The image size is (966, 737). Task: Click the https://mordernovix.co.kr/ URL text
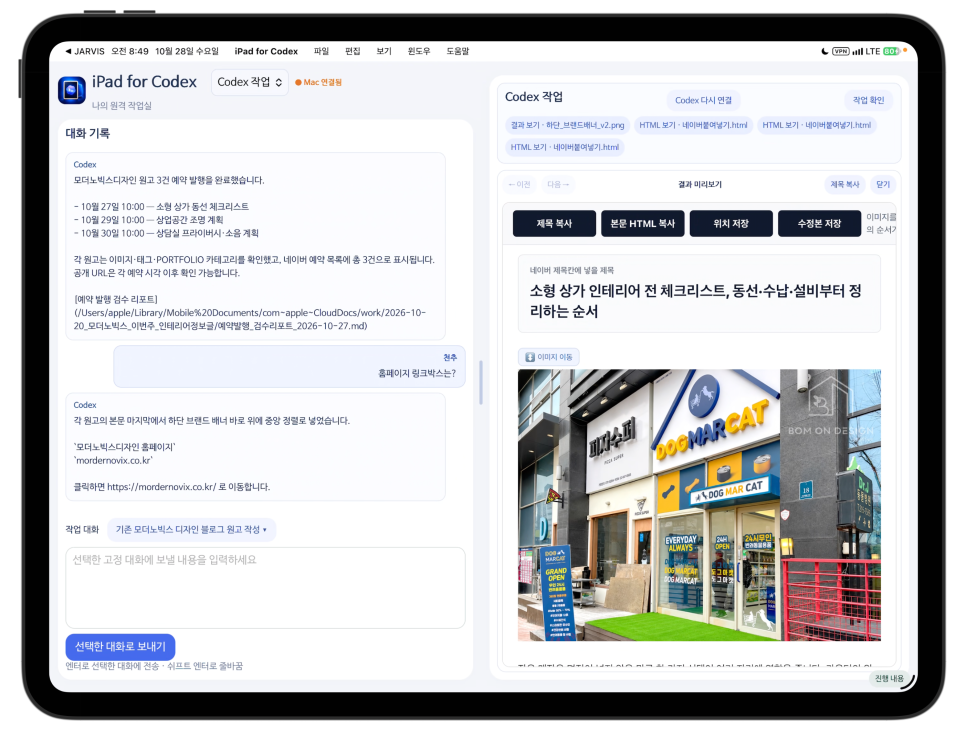[161, 487]
